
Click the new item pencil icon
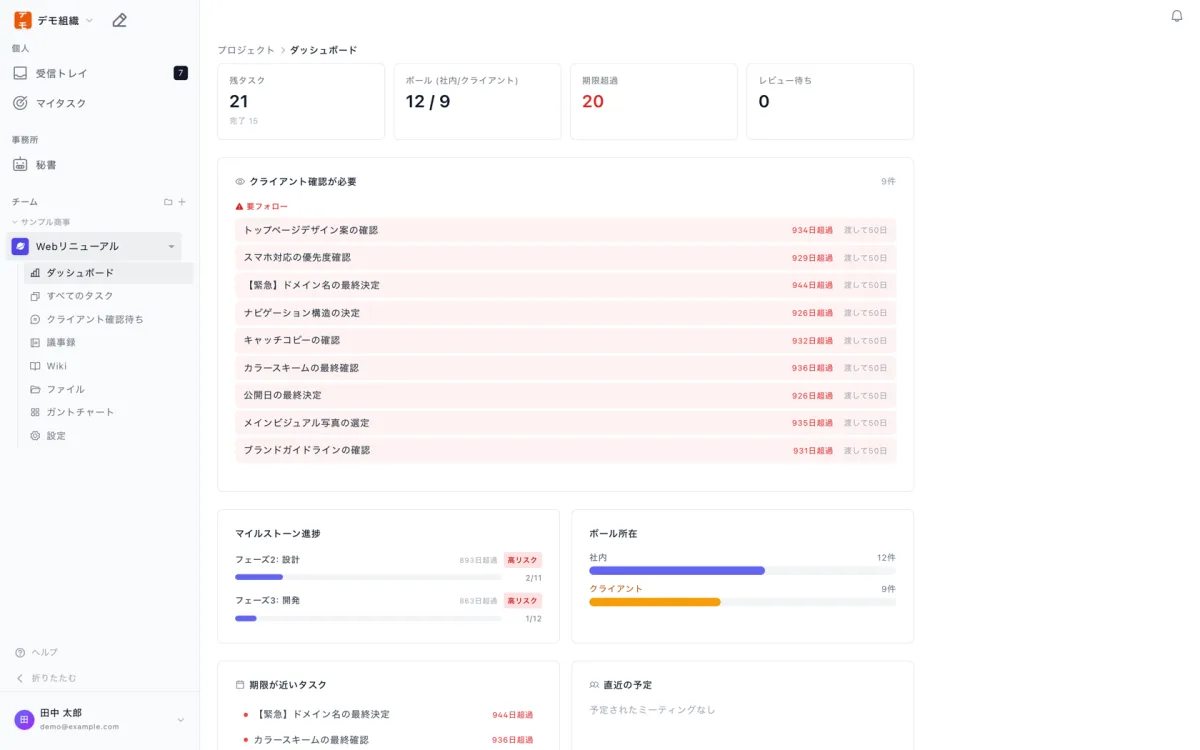coord(119,20)
